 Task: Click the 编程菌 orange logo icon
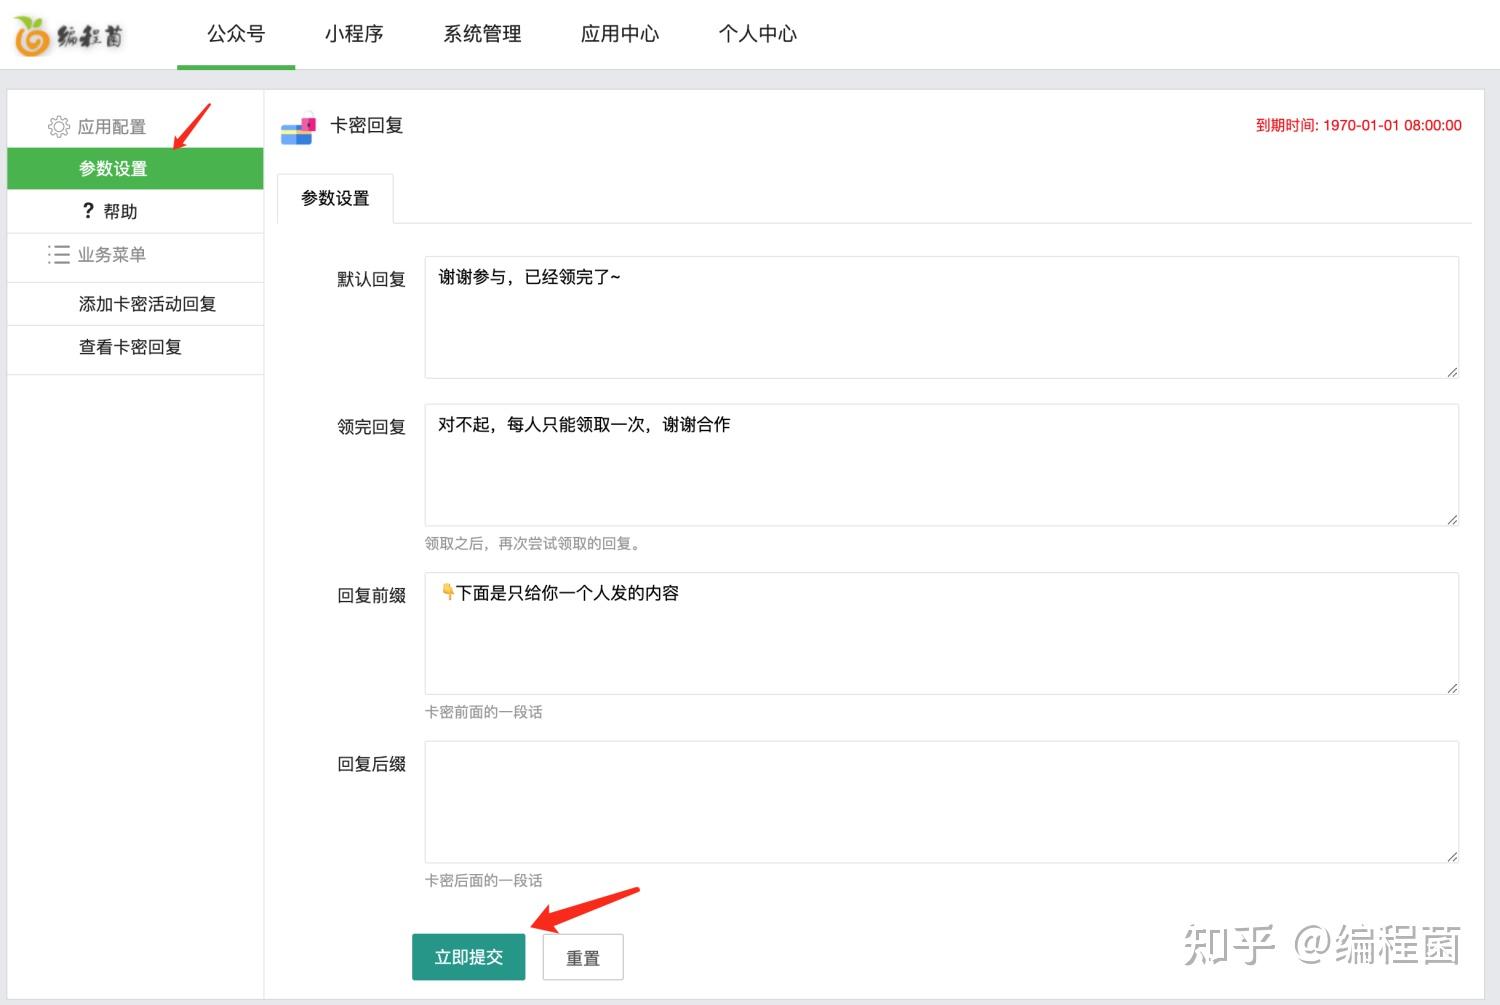click(x=32, y=35)
